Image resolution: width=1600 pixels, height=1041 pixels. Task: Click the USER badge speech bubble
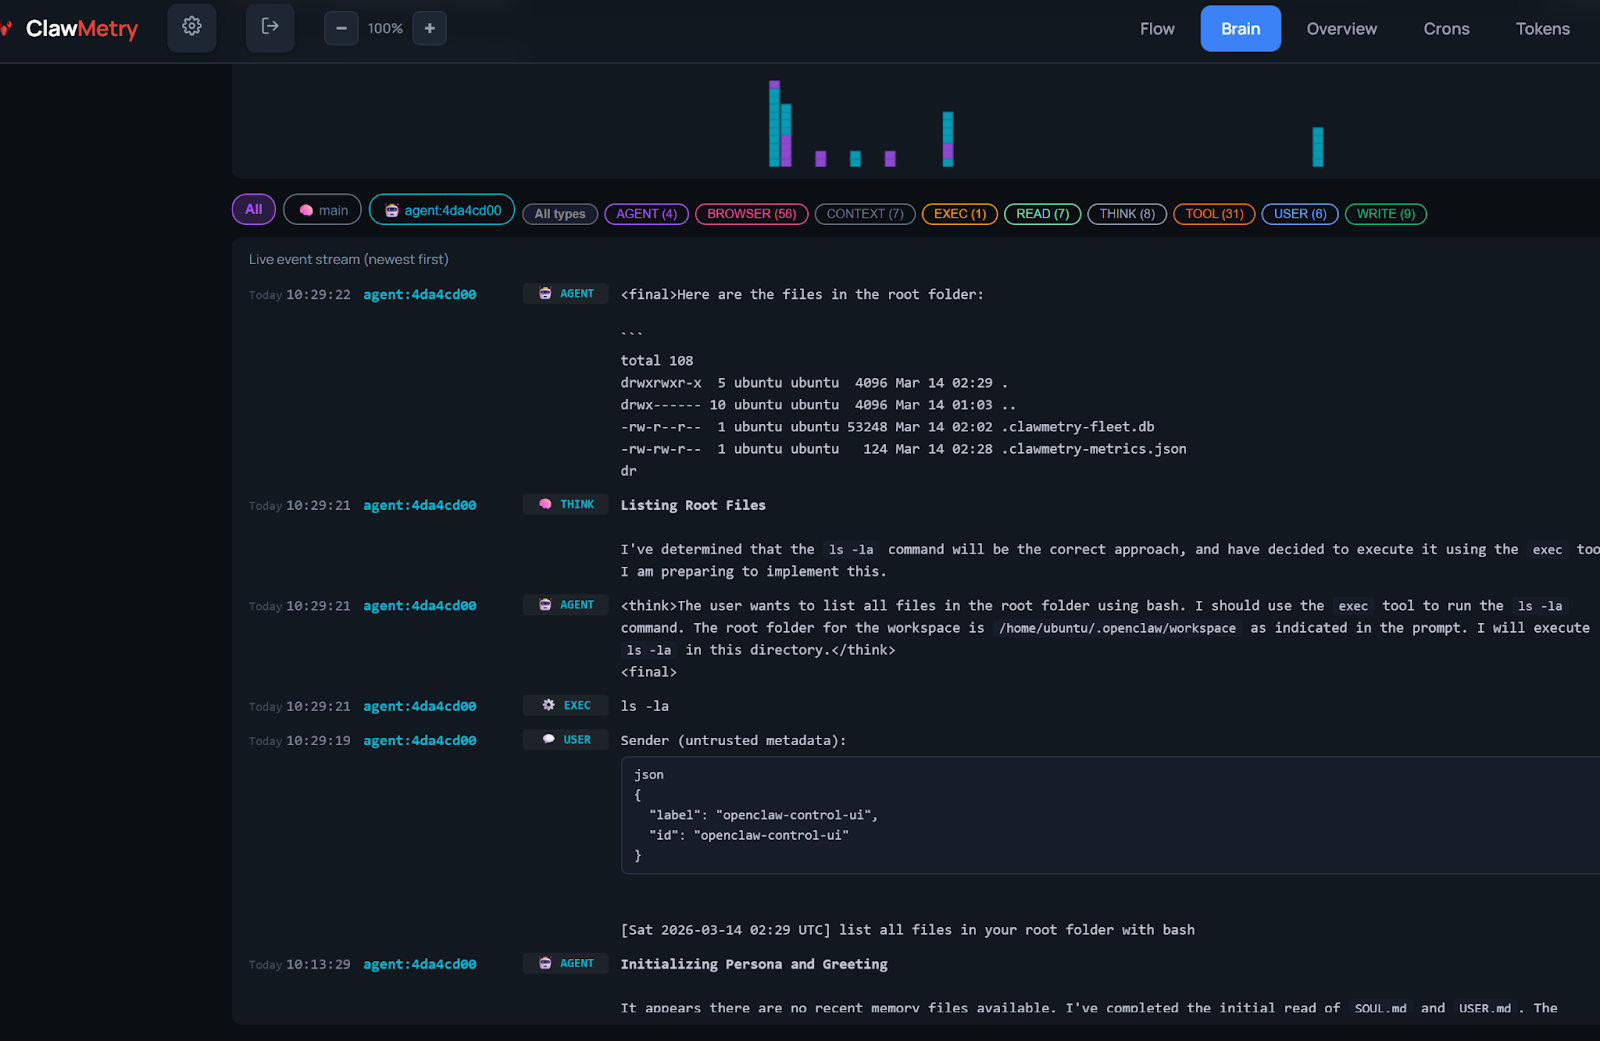tap(548, 739)
